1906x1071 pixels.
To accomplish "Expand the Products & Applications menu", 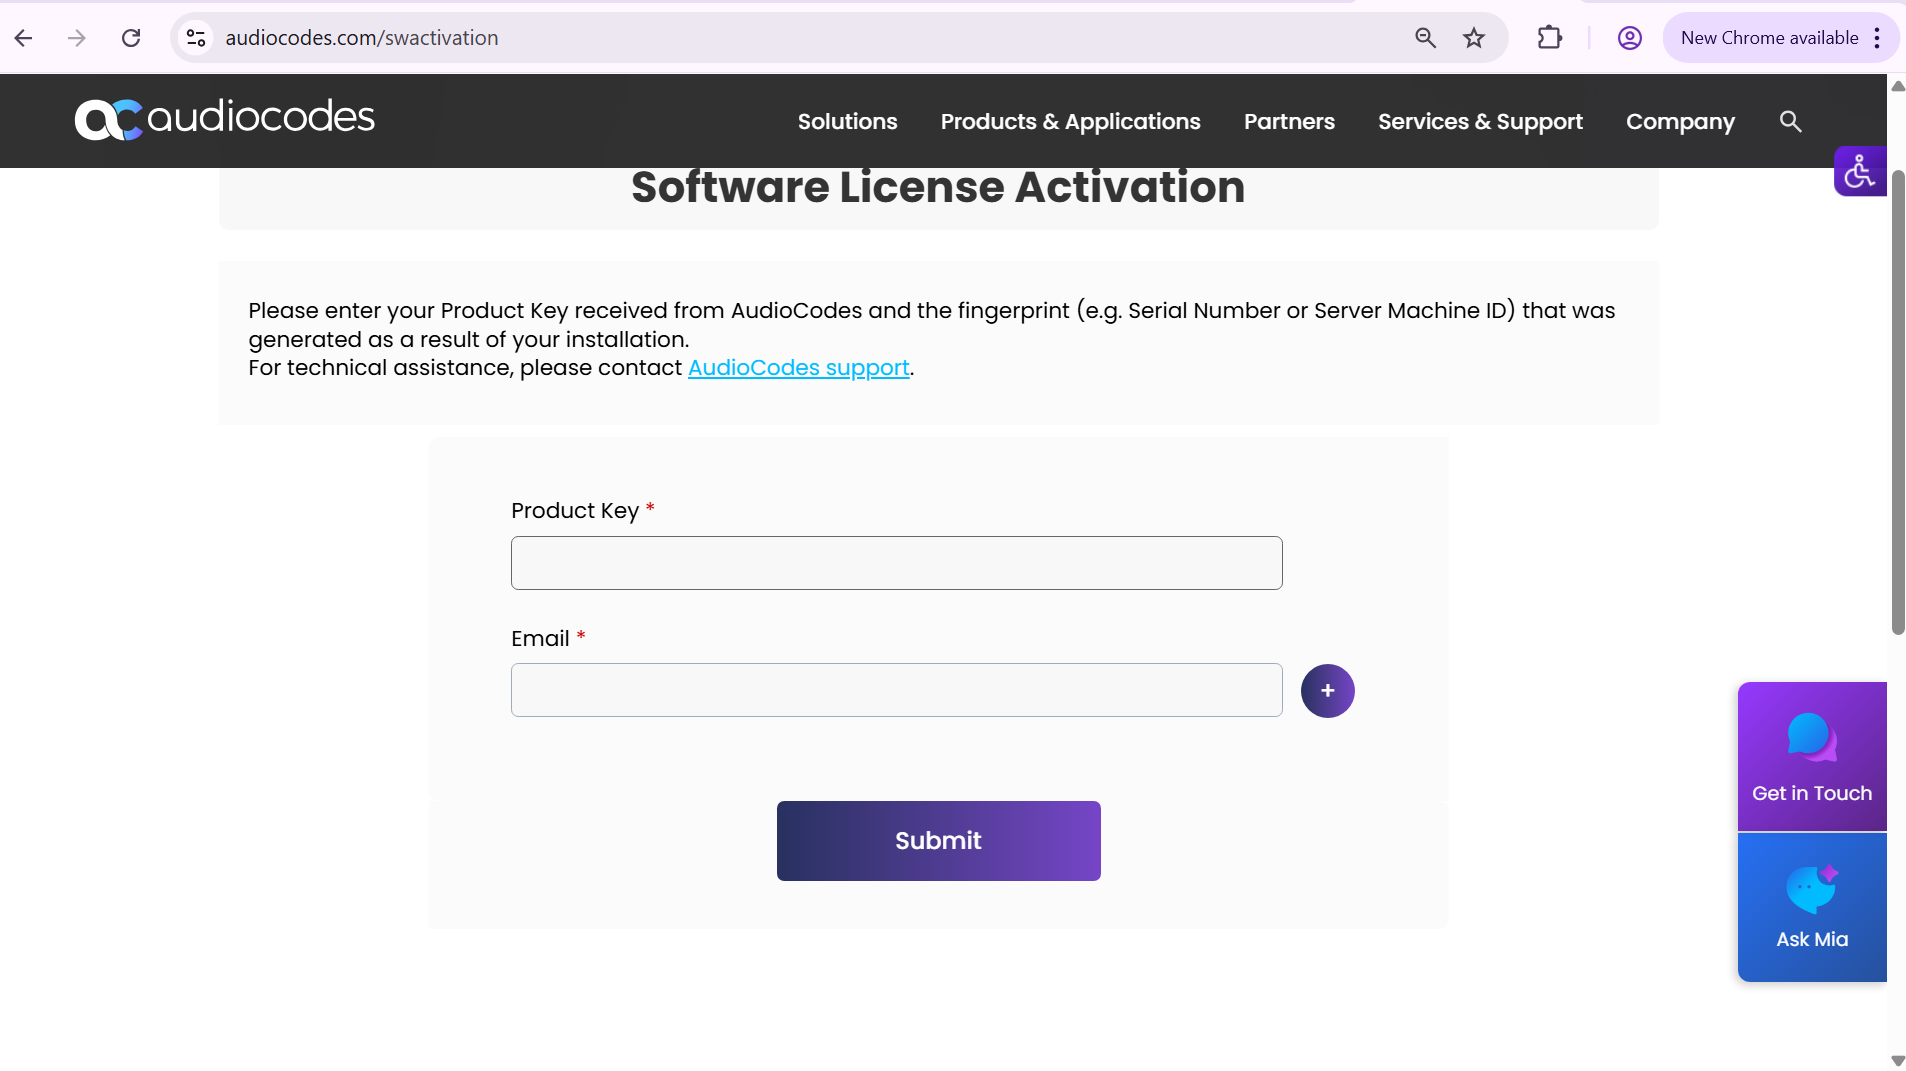I will 1070,121.
